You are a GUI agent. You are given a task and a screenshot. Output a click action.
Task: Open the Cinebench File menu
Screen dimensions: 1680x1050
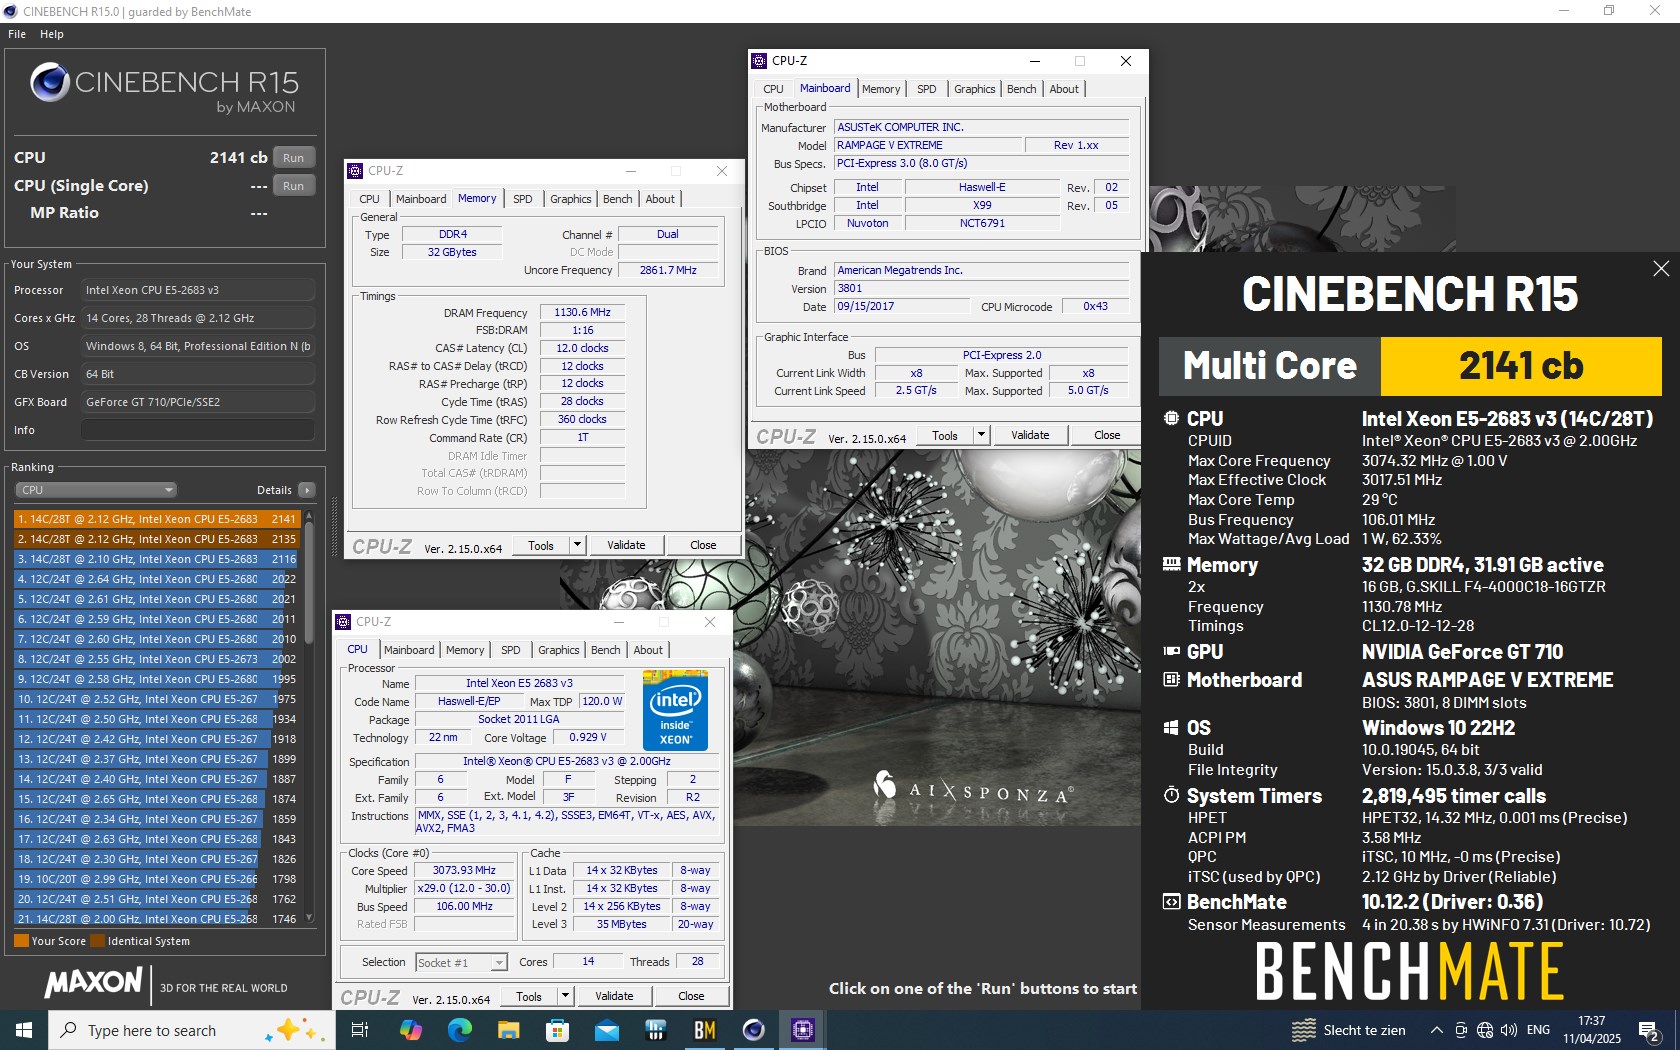(x=17, y=34)
